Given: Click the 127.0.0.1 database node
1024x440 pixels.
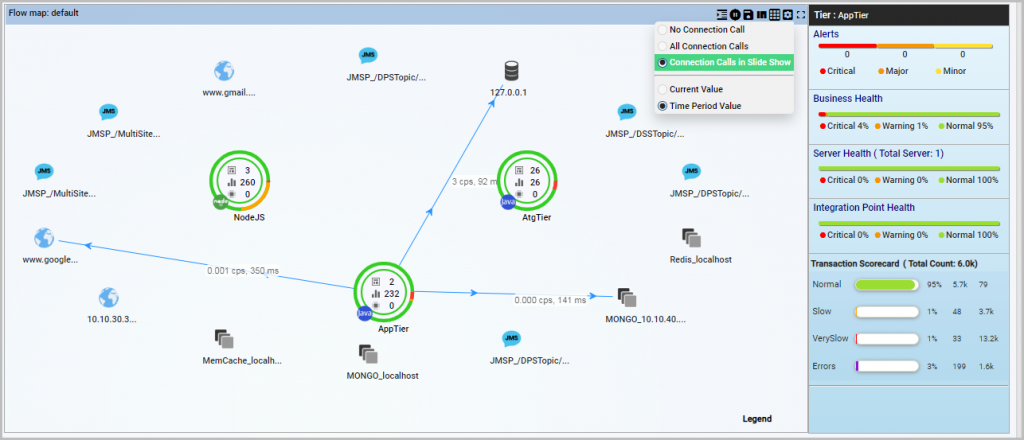Looking at the screenshot, I should [511, 72].
